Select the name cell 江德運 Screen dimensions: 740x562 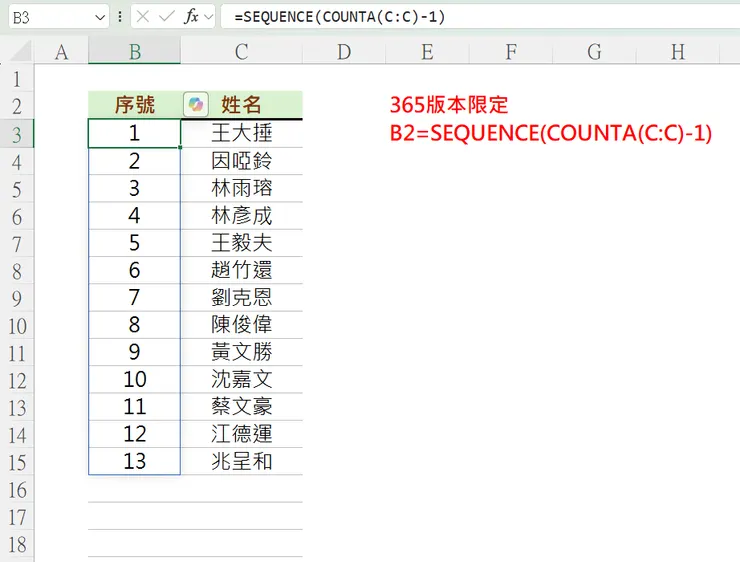(241, 434)
